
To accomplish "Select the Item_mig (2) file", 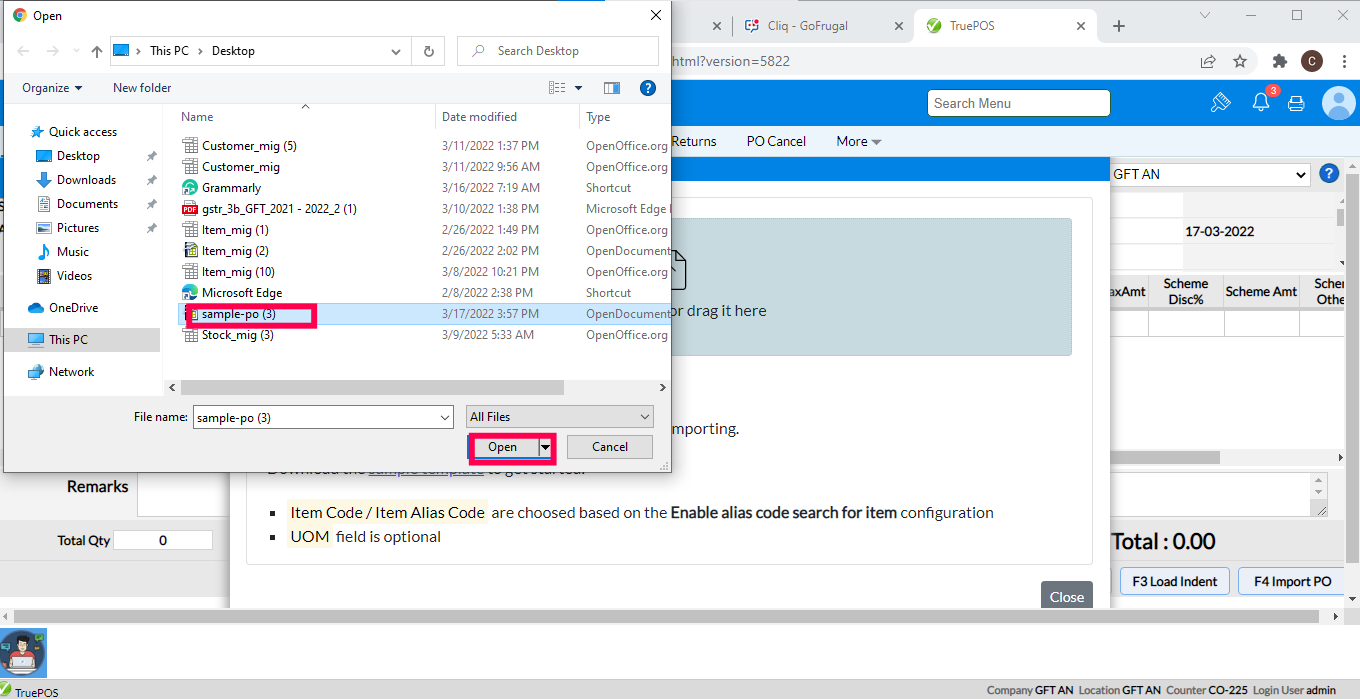I will (235, 251).
